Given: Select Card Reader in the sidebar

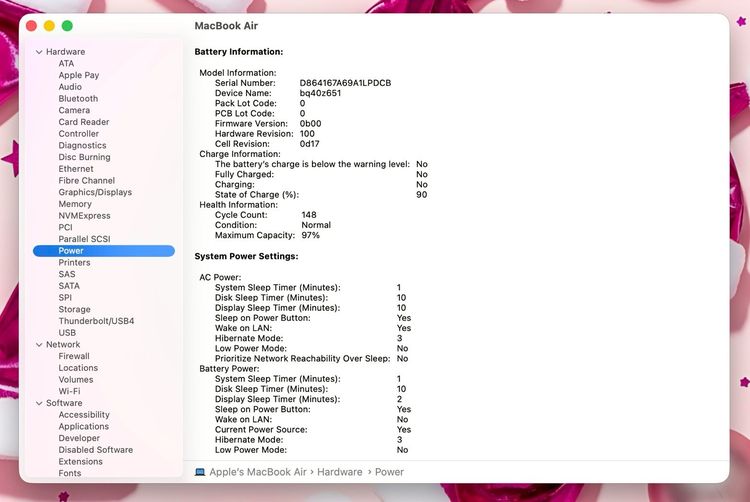Looking at the screenshot, I should [x=84, y=122].
